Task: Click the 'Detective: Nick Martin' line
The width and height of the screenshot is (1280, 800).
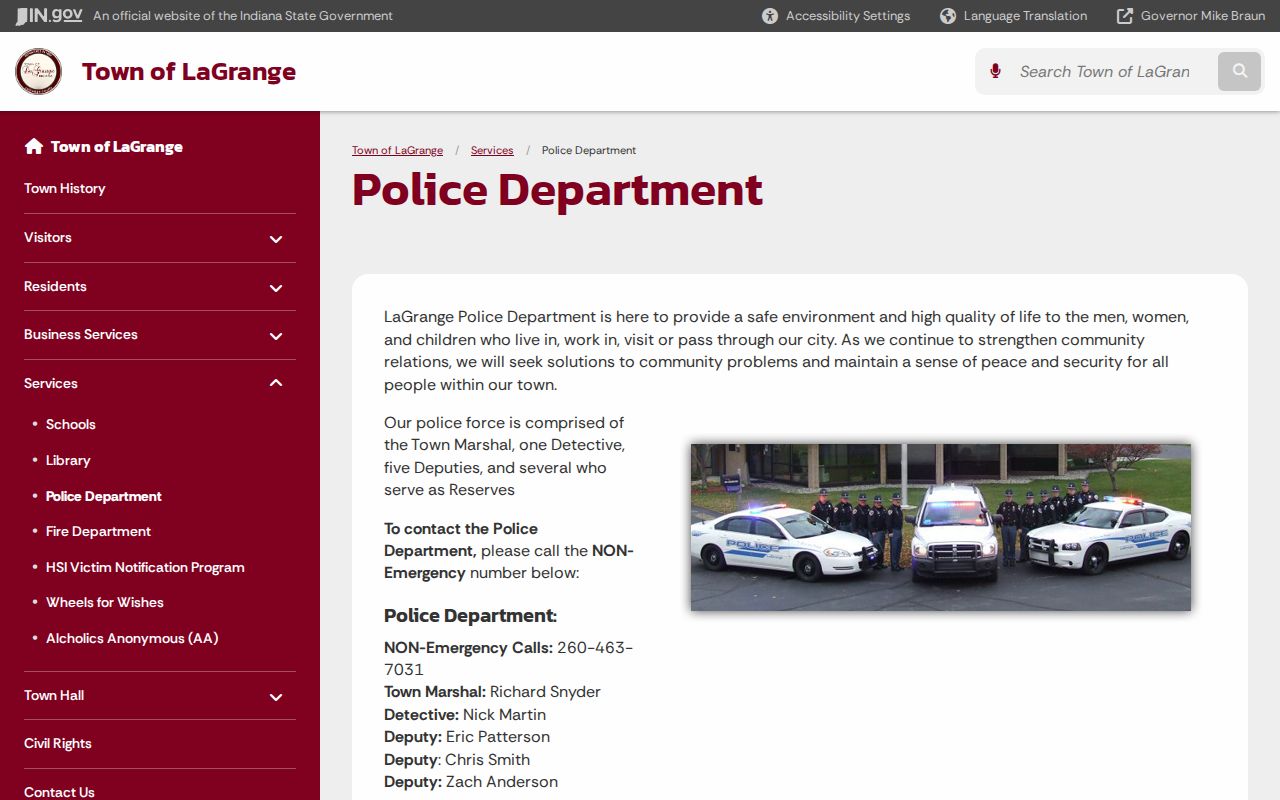Action: [x=465, y=715]
